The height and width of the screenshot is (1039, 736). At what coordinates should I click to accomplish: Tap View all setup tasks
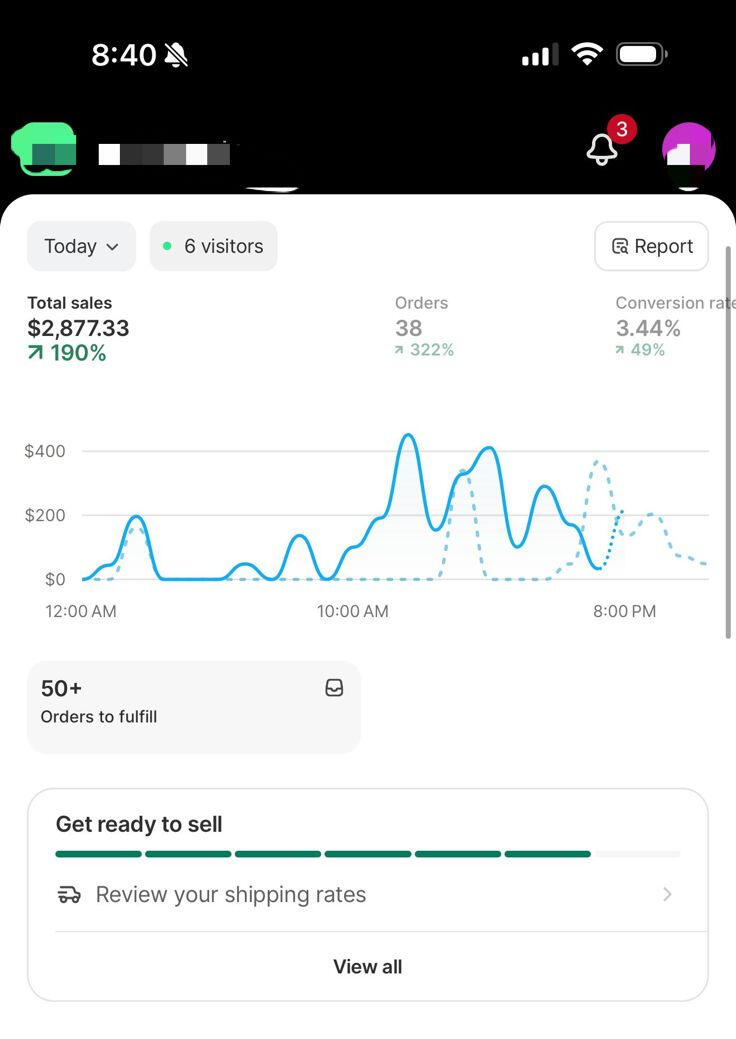coord(367,966)
